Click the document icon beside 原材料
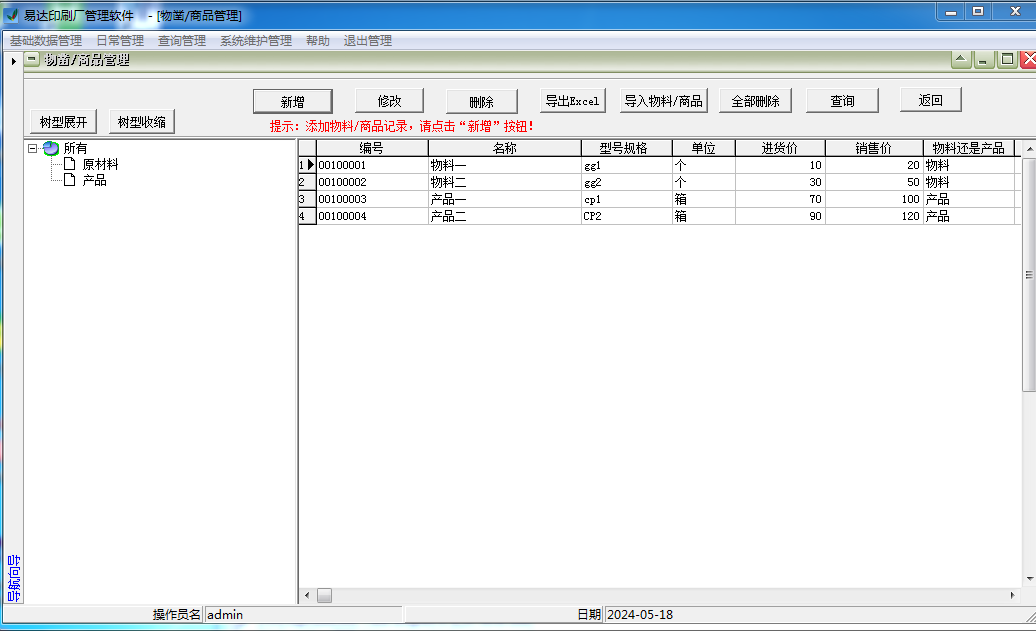This screenshot has height=631, width=1036. [x=69, y=164]
